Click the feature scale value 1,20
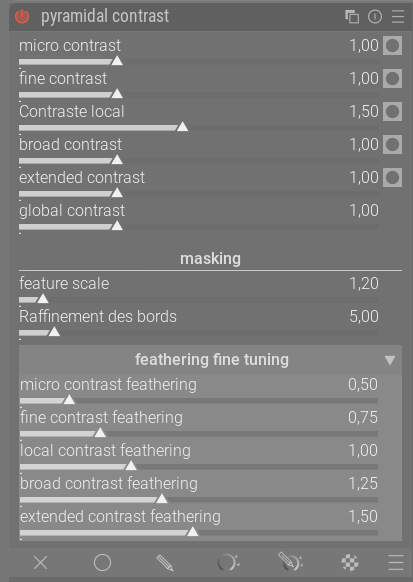413x582 pixels. pos(364,284)
